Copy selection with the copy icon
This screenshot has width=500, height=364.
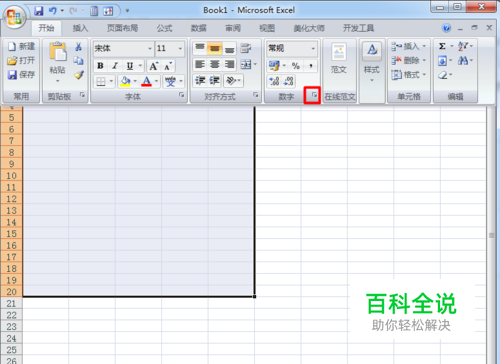79,61
